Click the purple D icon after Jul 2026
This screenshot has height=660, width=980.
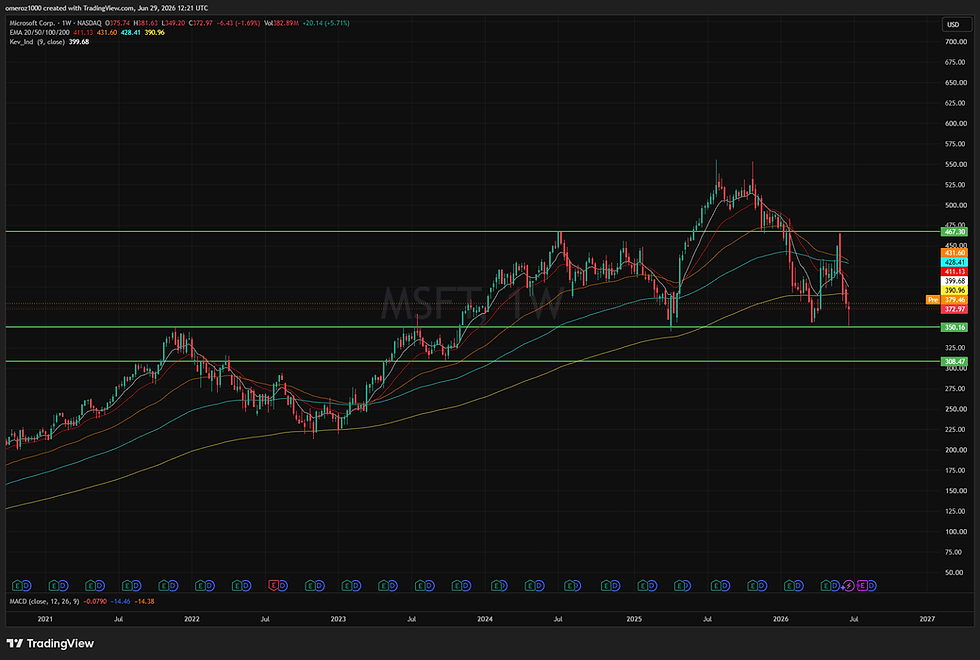point(871,586)
